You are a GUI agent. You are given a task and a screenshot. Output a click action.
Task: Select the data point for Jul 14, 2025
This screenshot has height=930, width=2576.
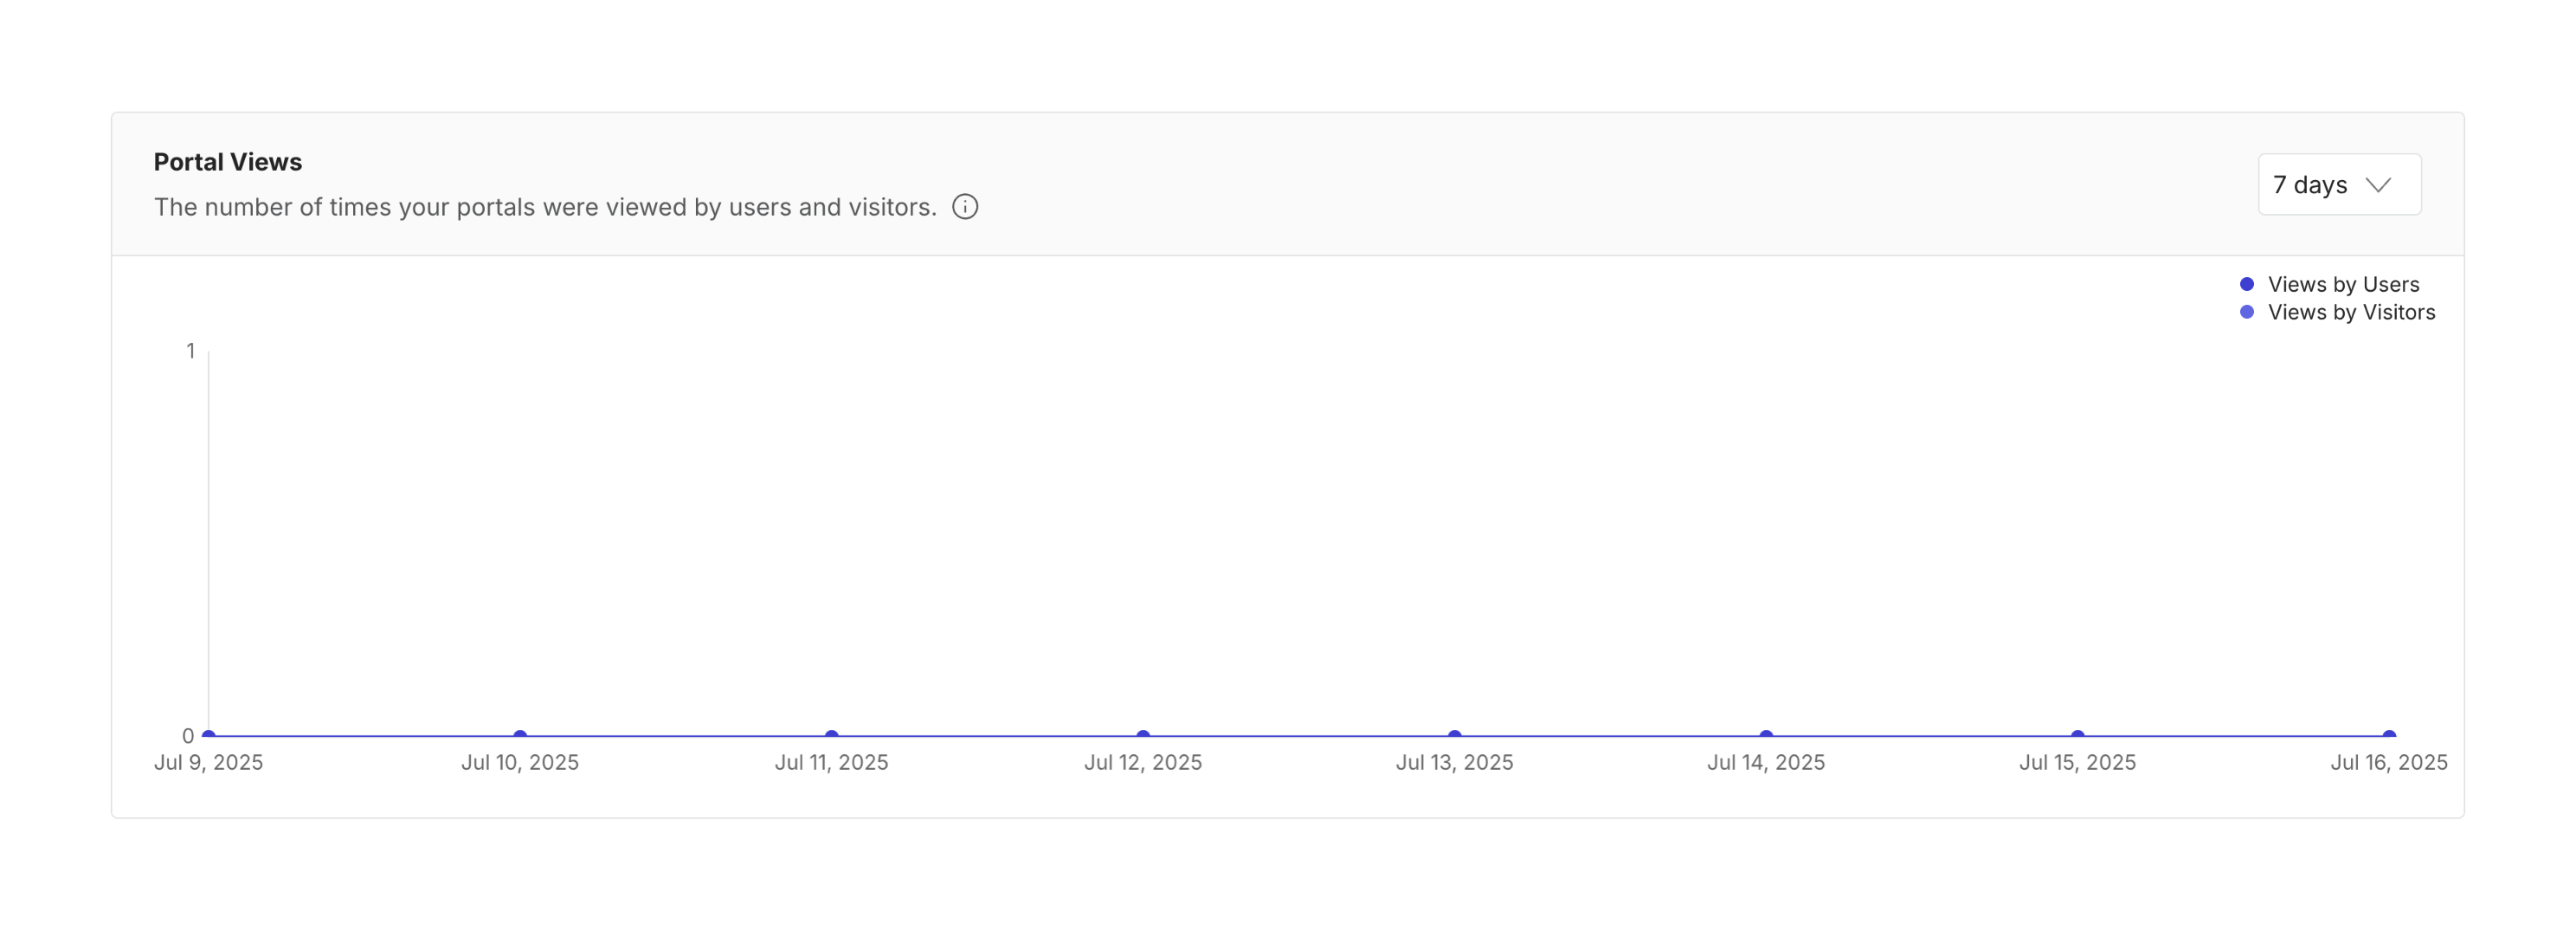1766,736
